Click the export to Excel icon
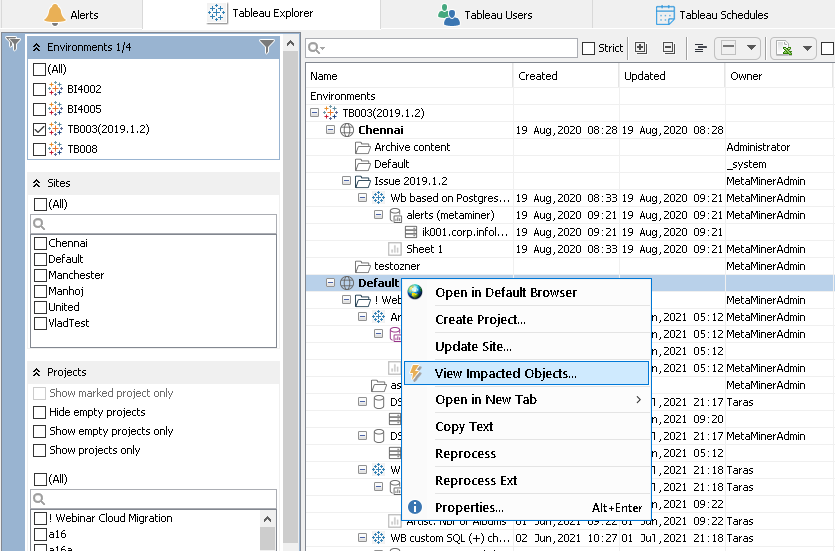The image size is (835, 551). [x=784, y=48]
